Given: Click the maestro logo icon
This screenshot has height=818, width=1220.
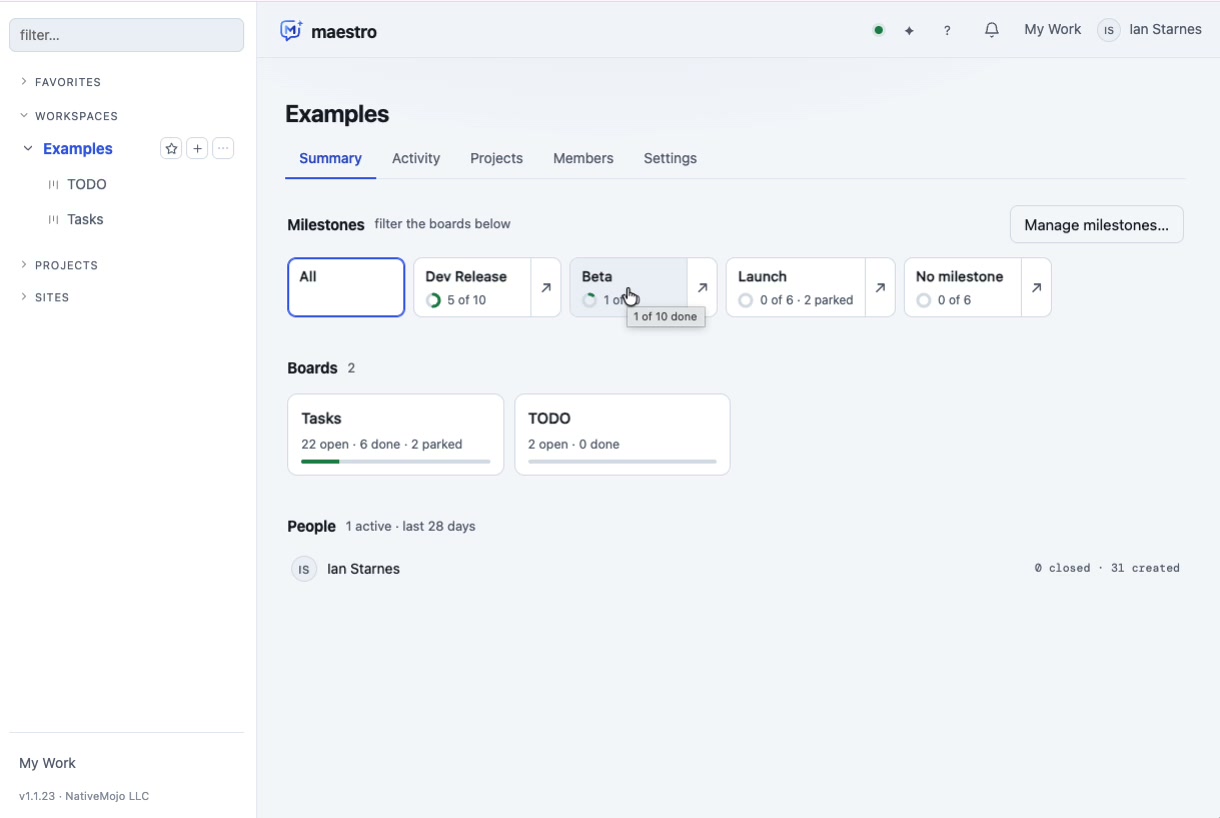Looking at the screenshot, I should point(291,31).
